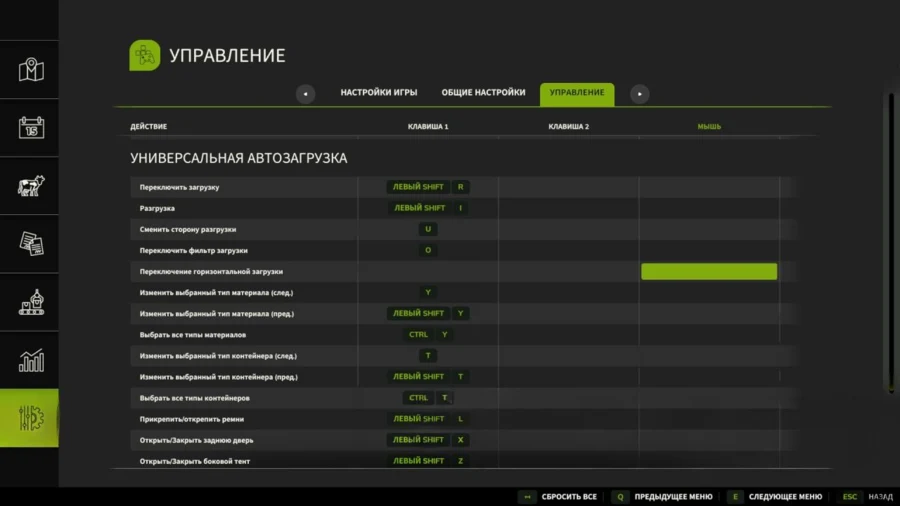Select the Управление tab
The image size is (900, 506).
coord(577,93)
